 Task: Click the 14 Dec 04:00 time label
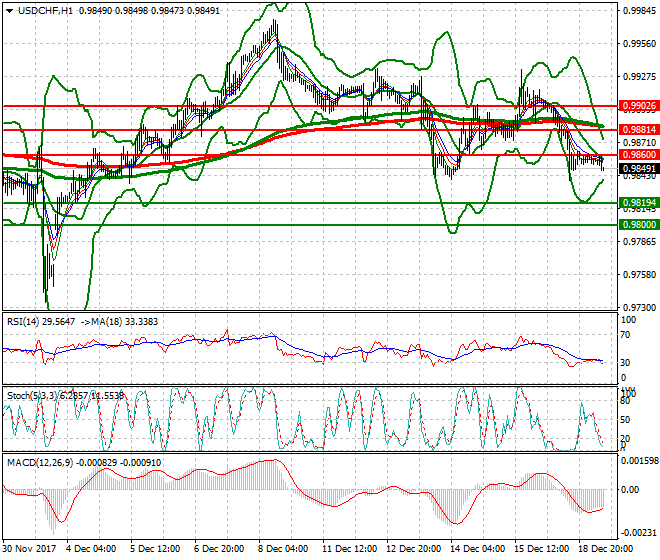click(x=477, y=549)
